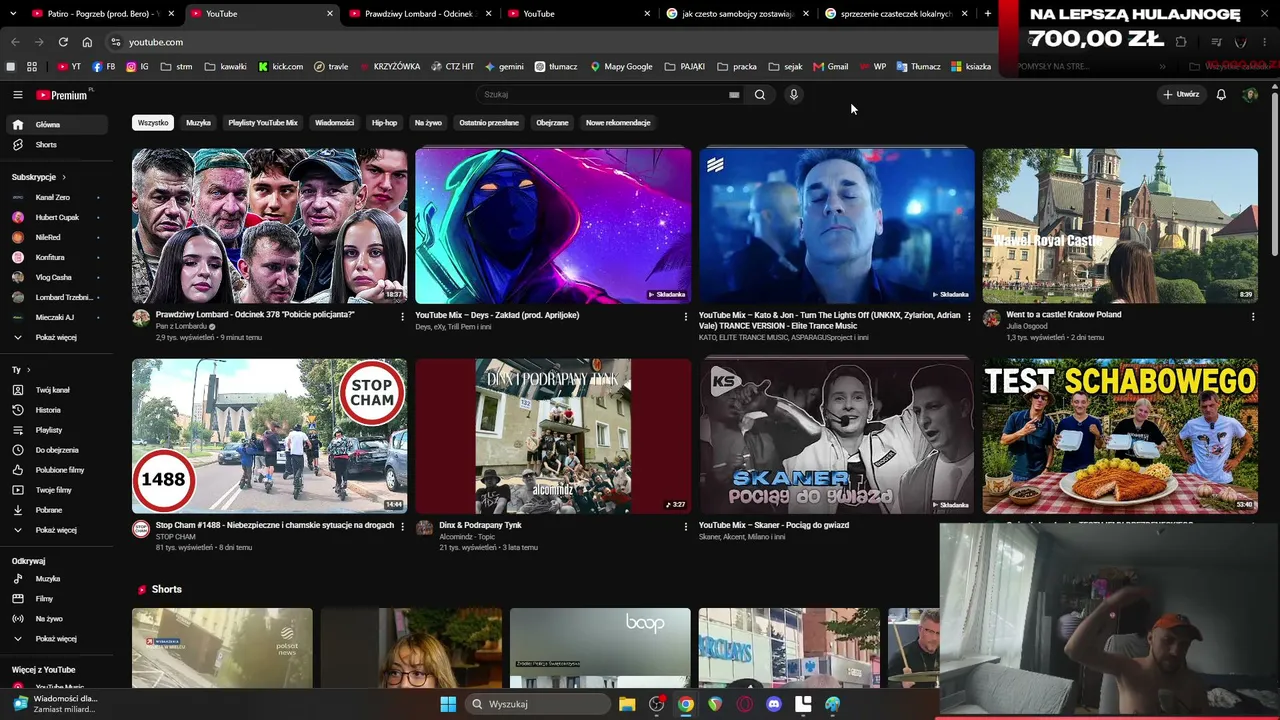Image resolution: width=1280 pixels, height=720 pixels.
Task: Select the Wszystko filter chip
Action: point(153,123)
